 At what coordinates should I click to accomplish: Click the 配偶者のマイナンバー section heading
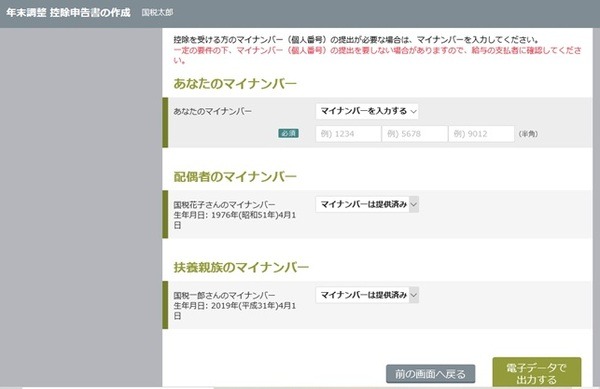235,176
